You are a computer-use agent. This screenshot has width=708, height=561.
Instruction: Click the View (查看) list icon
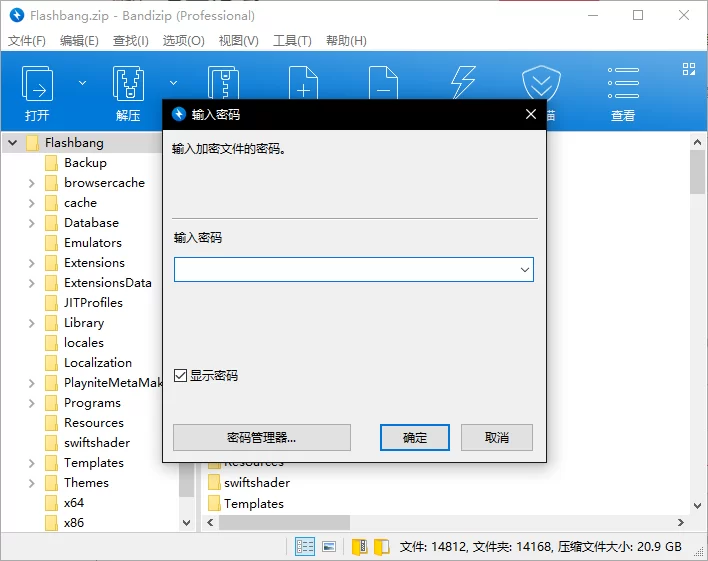click(x=623, y=83)
